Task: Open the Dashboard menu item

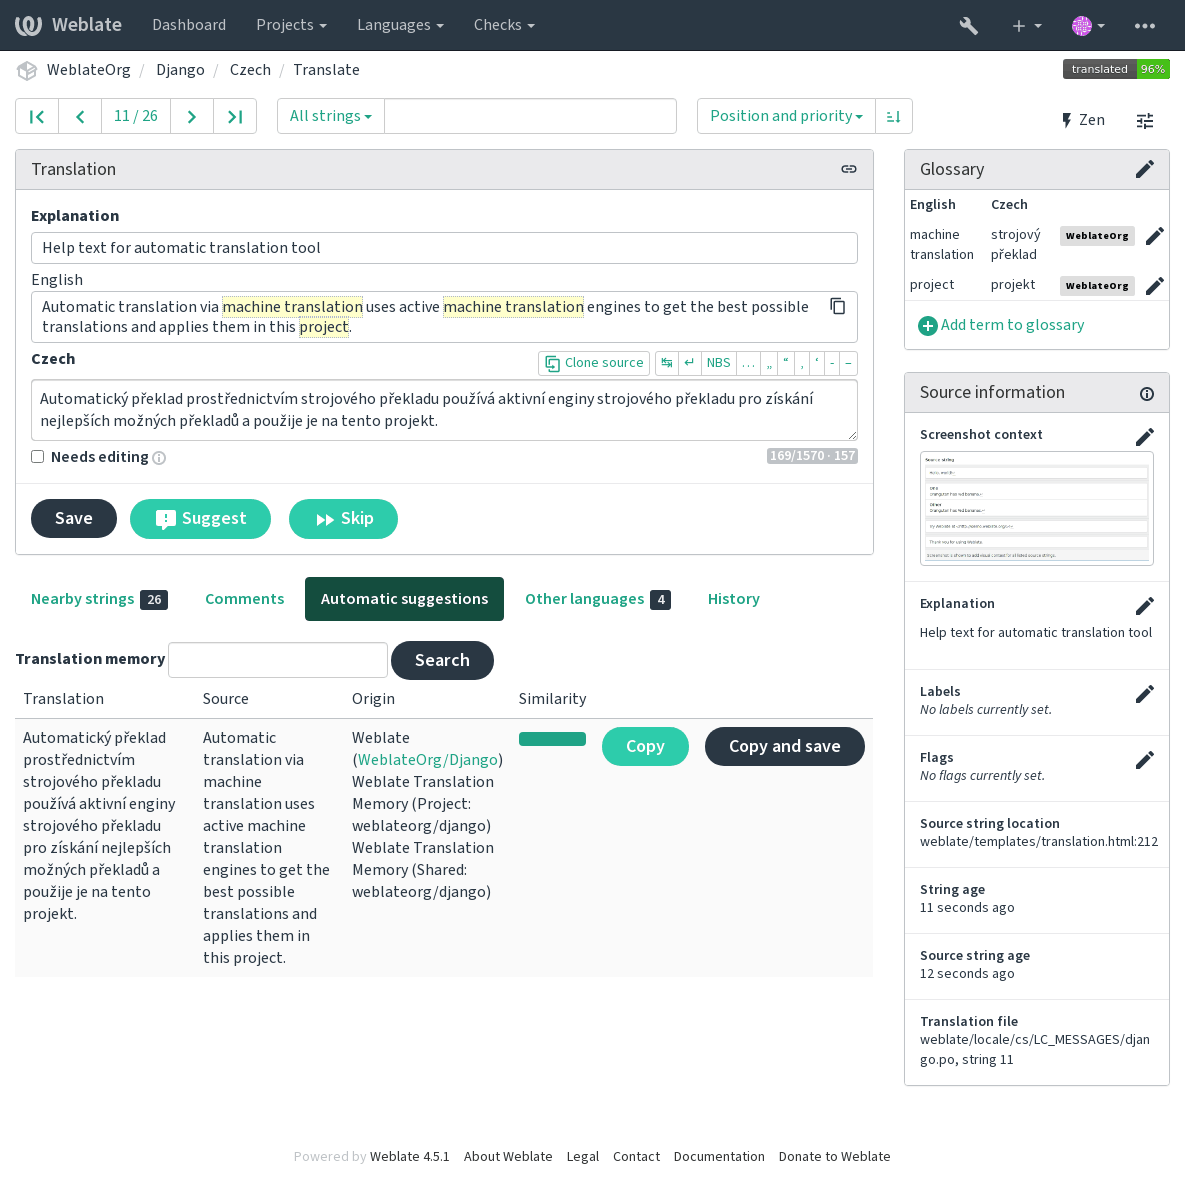Action: pyautogui.click(x=189, y=25)
